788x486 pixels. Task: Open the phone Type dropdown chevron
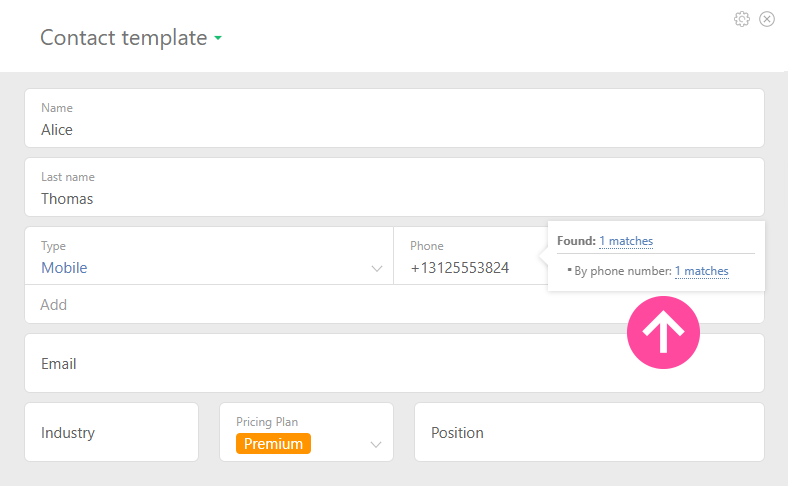[377, 268]
